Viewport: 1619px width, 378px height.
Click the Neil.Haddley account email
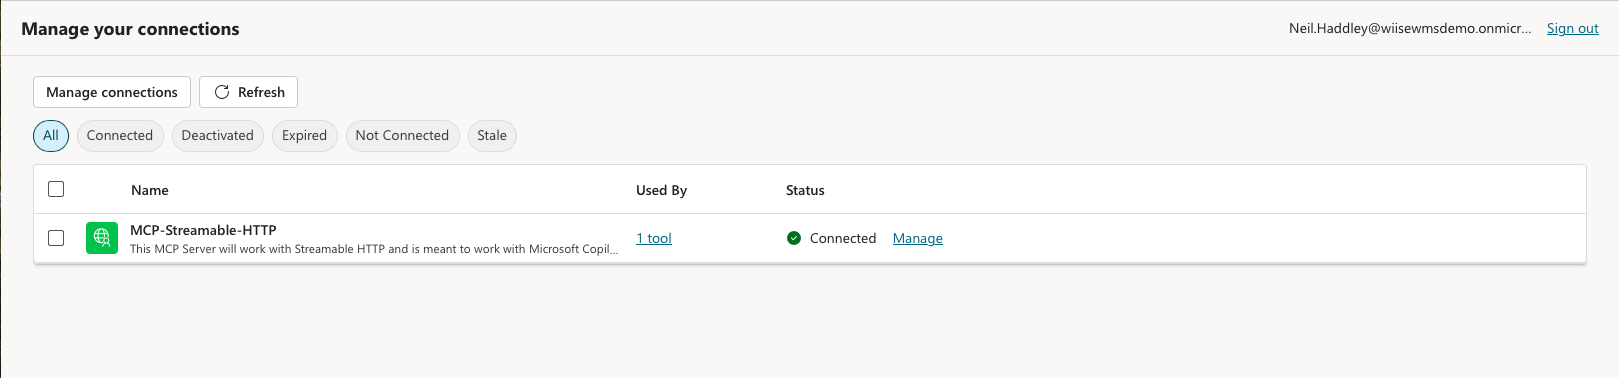(x=1410, y=28)
